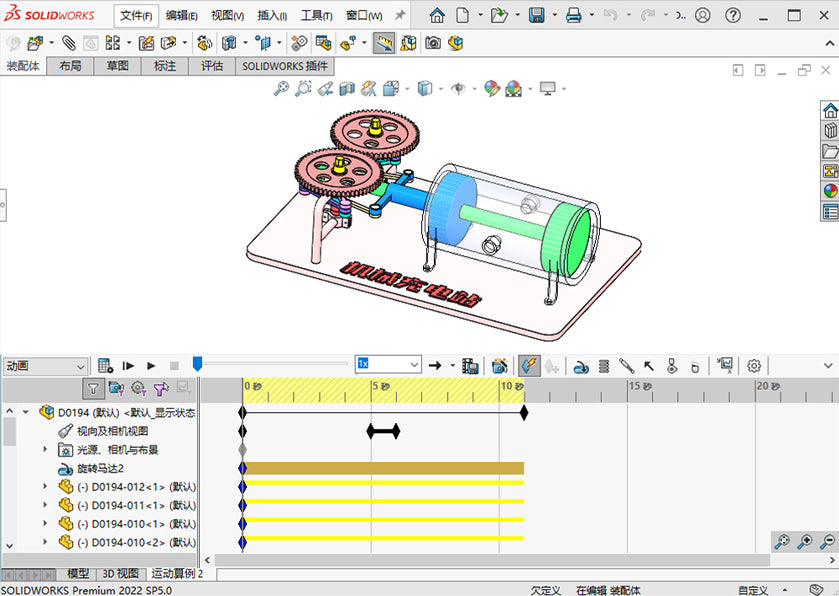Toggle Autokey in the motion toolbar
This screenshot has height=596, width=839.
click(x=529, y=366)
